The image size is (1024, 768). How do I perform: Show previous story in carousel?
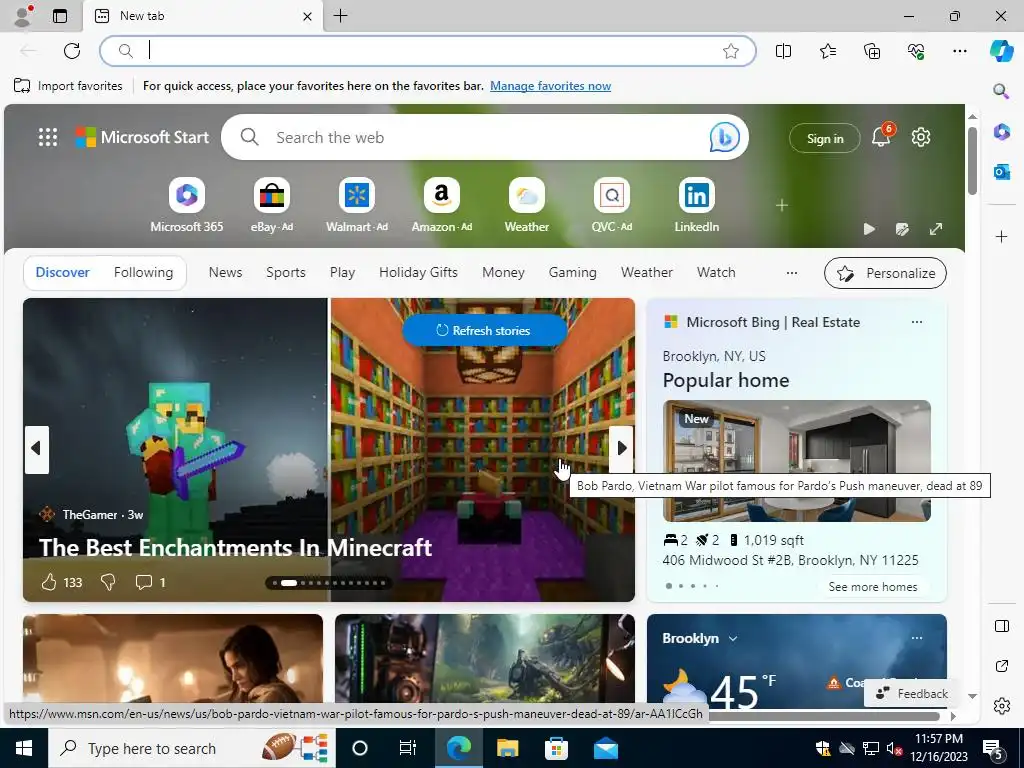point(37,449)
